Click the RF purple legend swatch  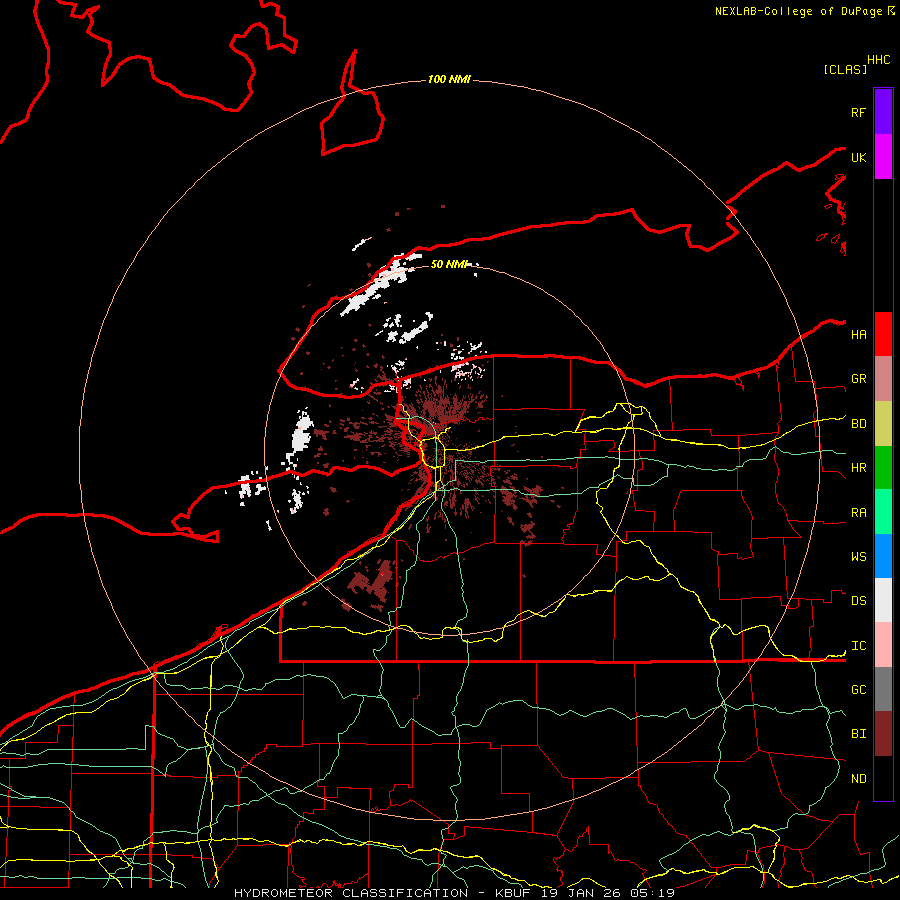[x=883, y=112]
